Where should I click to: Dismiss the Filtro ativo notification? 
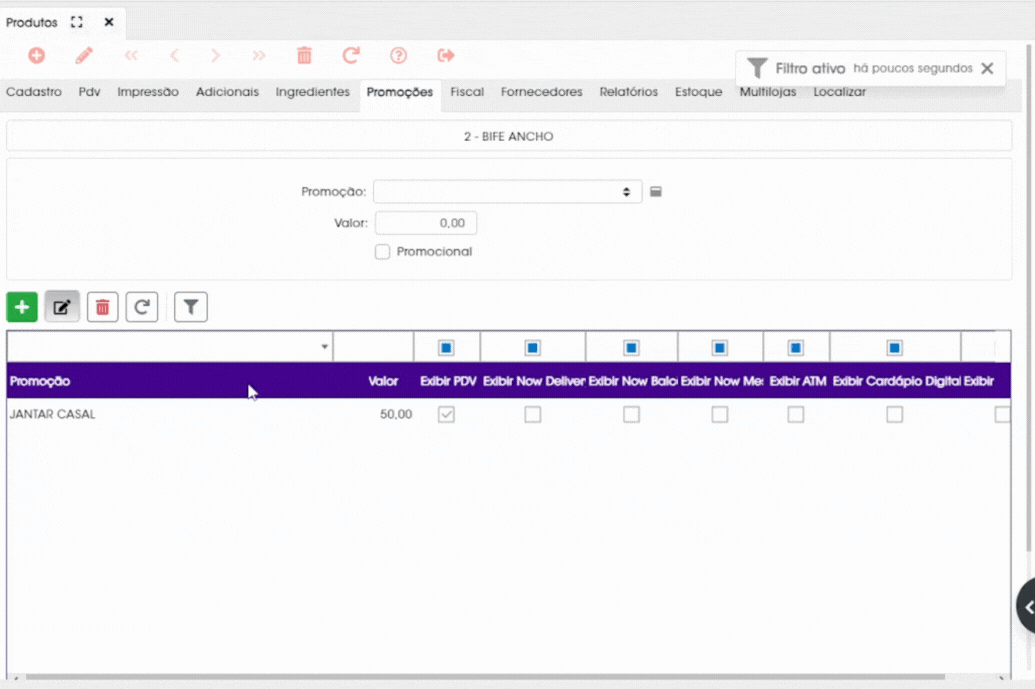(987, 68)
